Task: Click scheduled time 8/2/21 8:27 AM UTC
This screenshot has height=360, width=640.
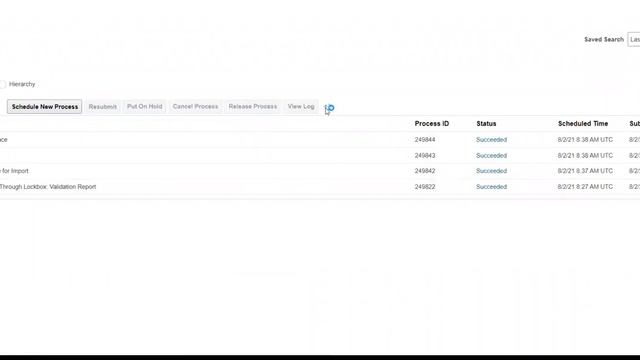Action: pos(585,187)
